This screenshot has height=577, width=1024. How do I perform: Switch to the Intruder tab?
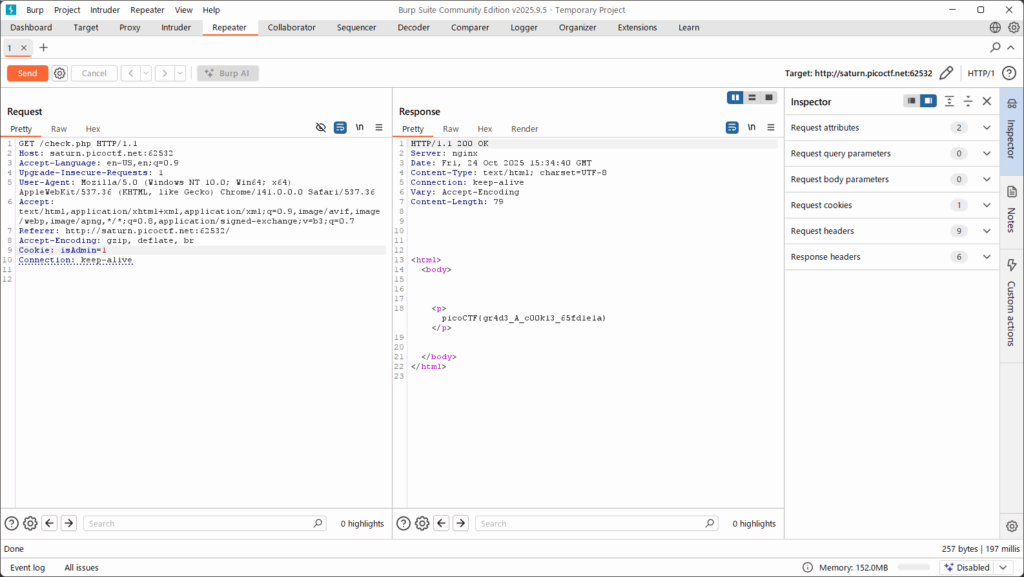(176, 27)
